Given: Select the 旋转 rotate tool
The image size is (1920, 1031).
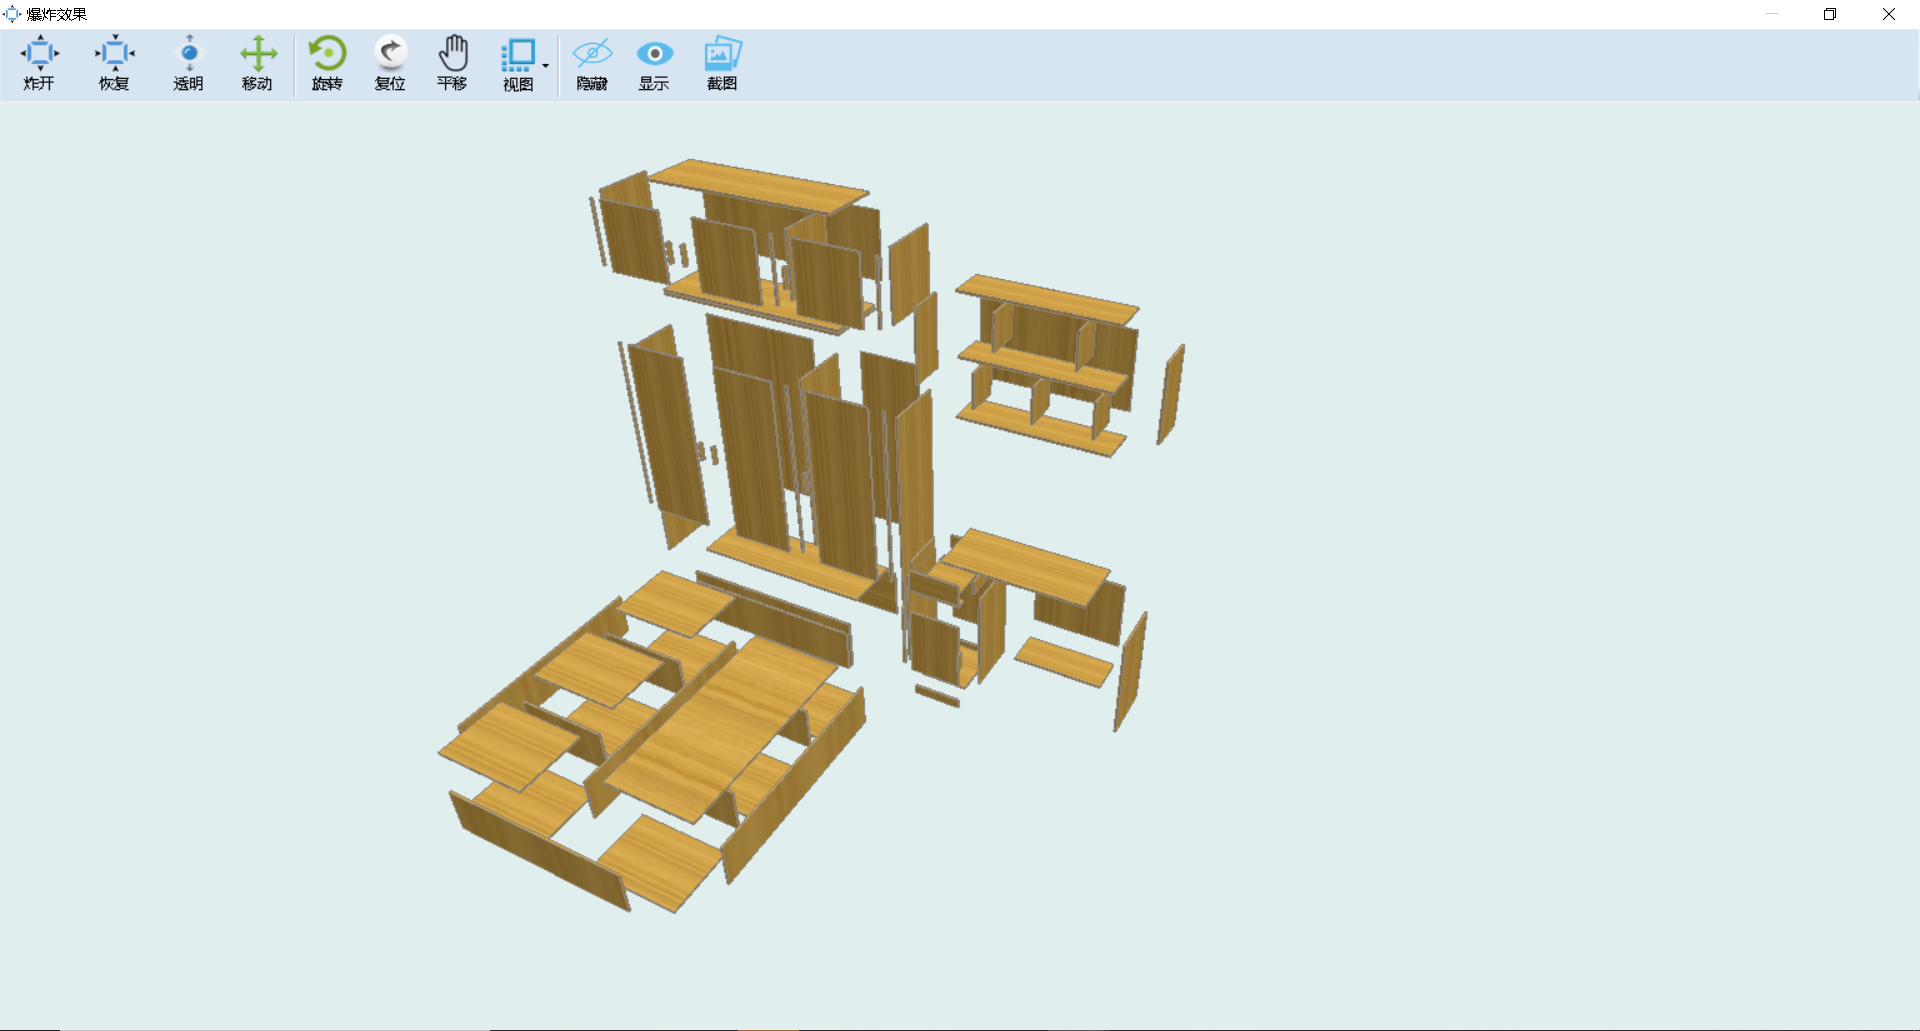Looking at the screenshot, I should click(x=327, y=63).
